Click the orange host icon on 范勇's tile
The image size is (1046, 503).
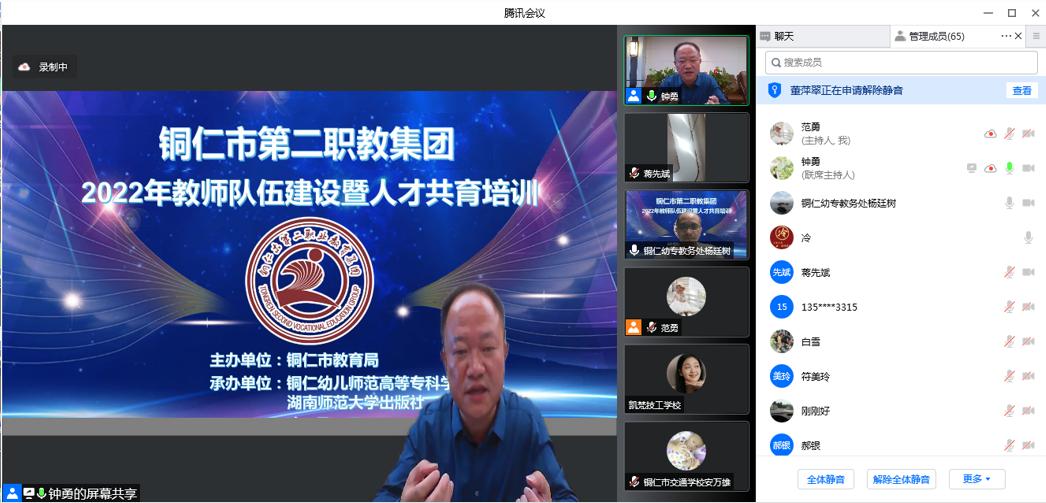(633, 328)
